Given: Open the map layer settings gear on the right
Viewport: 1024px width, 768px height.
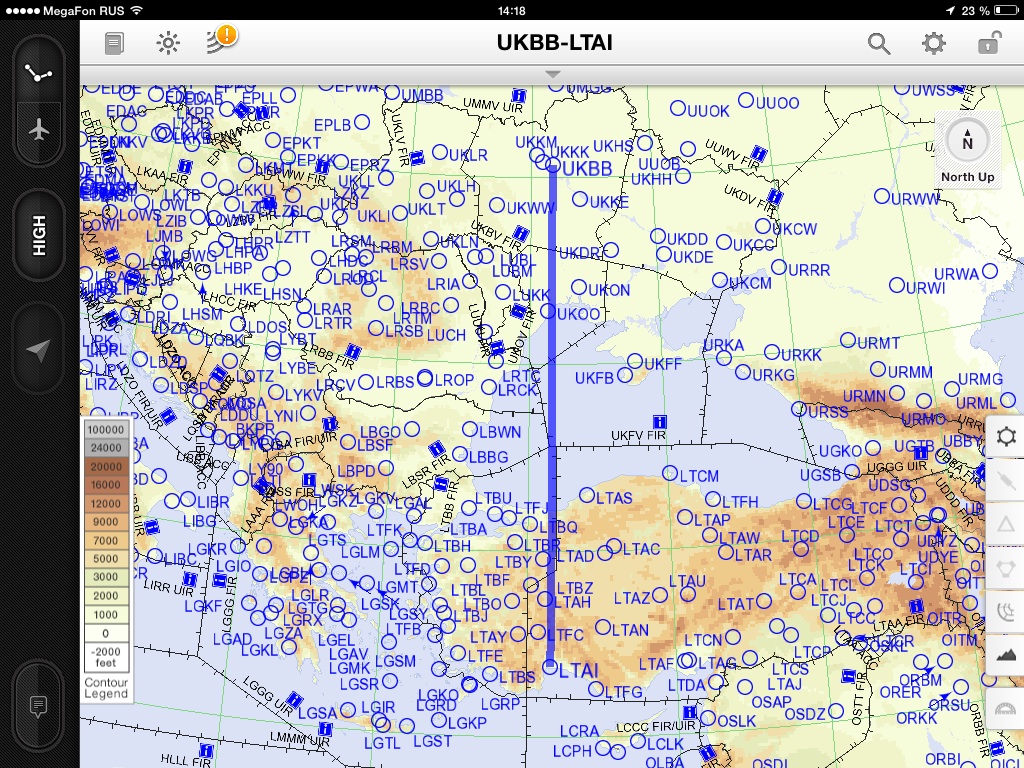Looking at the screenshot, I should (x=1006, y=437).
